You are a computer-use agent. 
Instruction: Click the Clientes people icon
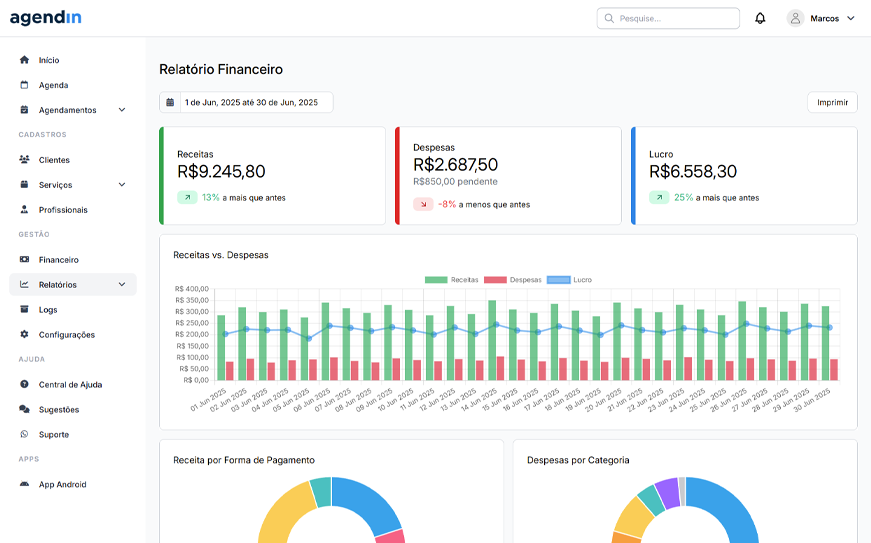[x=24, y=160]
